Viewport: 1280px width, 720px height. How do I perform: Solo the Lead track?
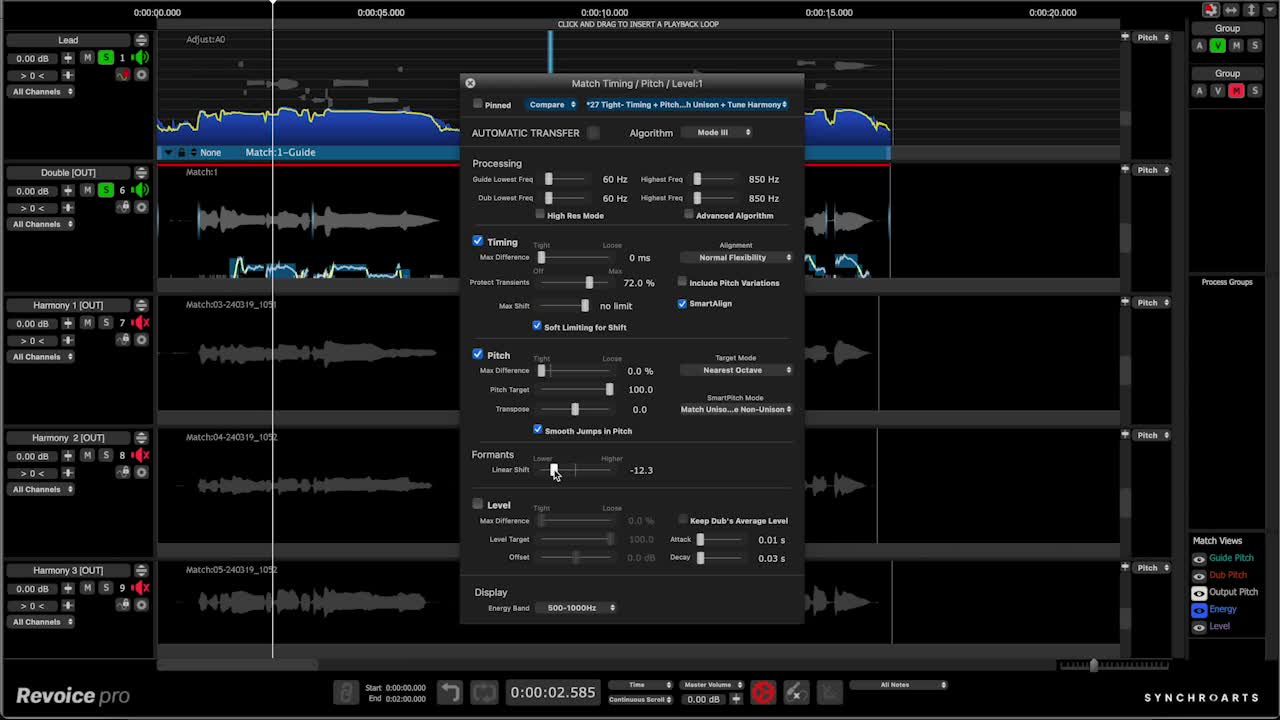coord(107,58)
